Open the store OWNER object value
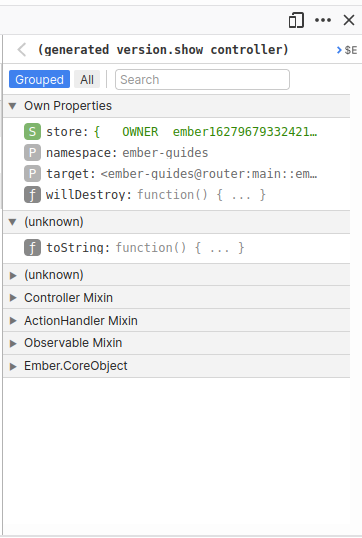This screenshot has height=538, width=362. (205, 132)
